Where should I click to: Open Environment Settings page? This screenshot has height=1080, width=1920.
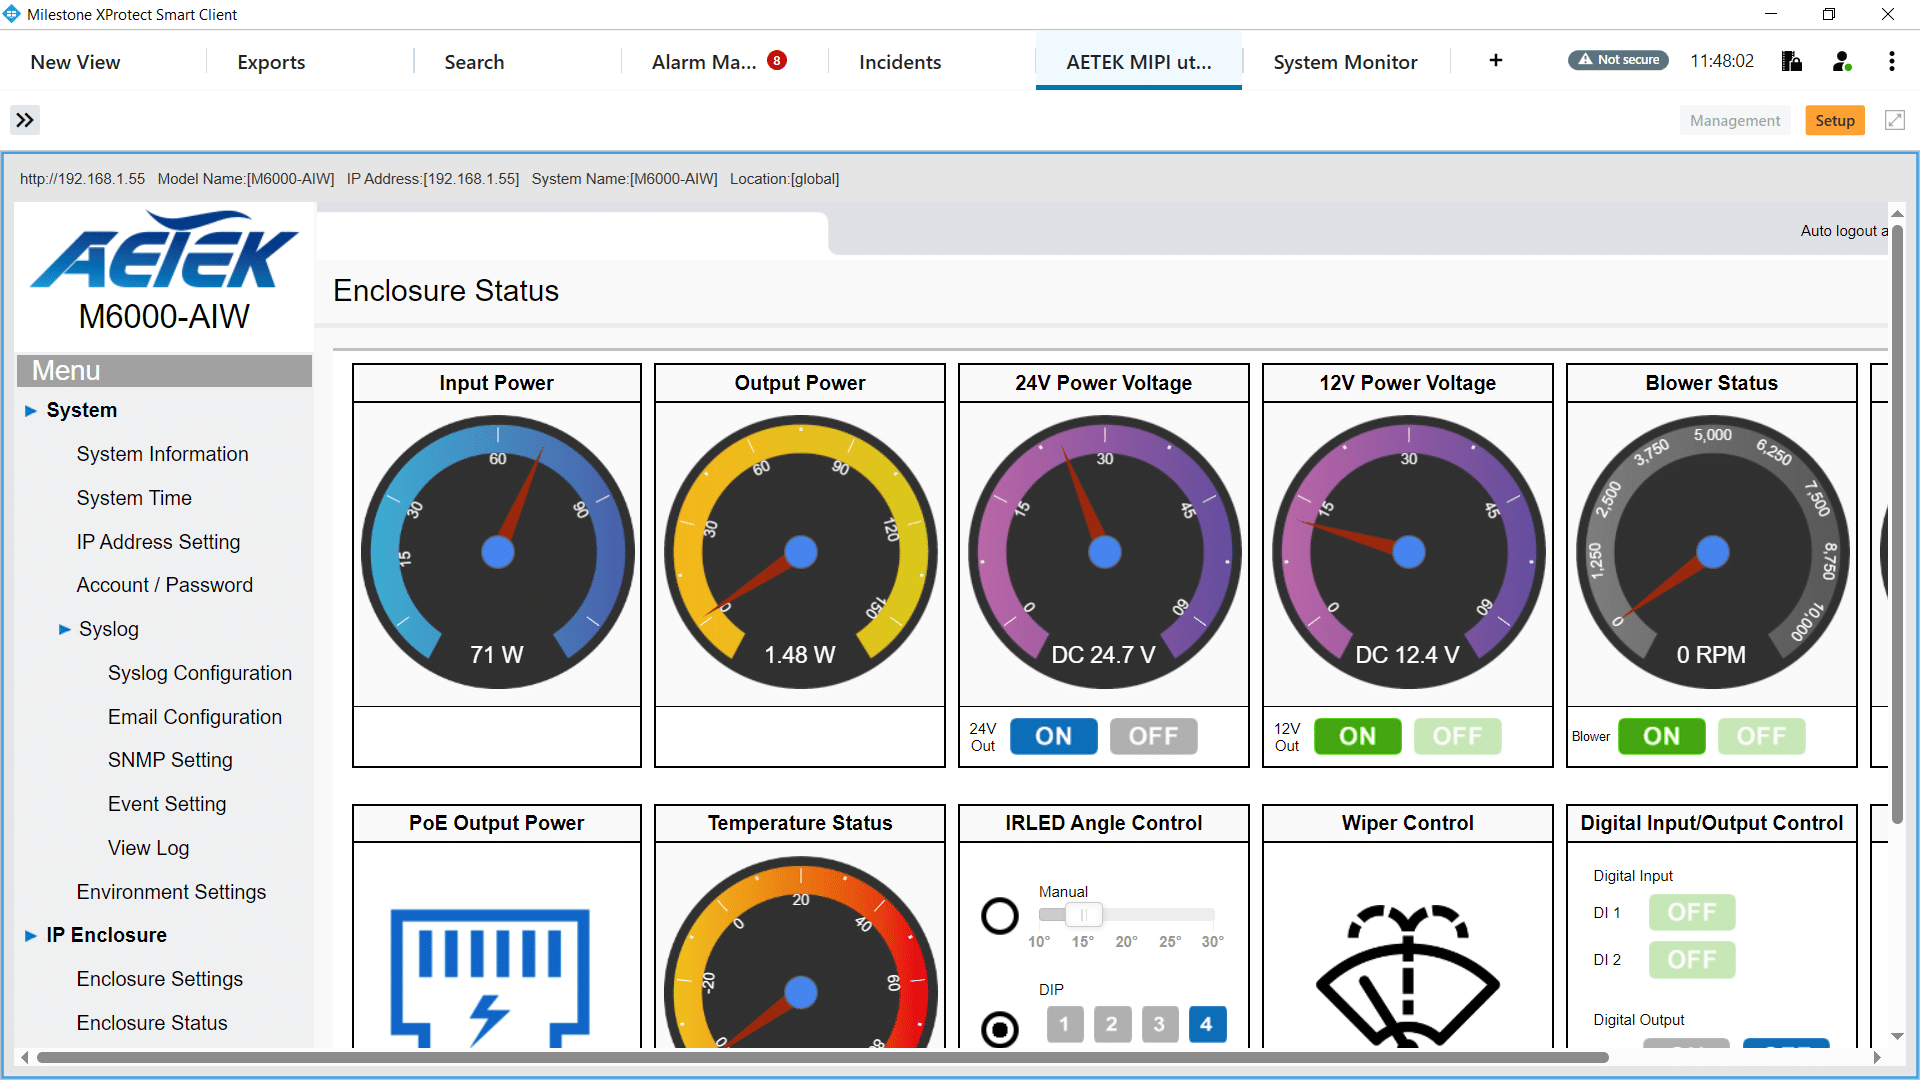tap(171, 892)
